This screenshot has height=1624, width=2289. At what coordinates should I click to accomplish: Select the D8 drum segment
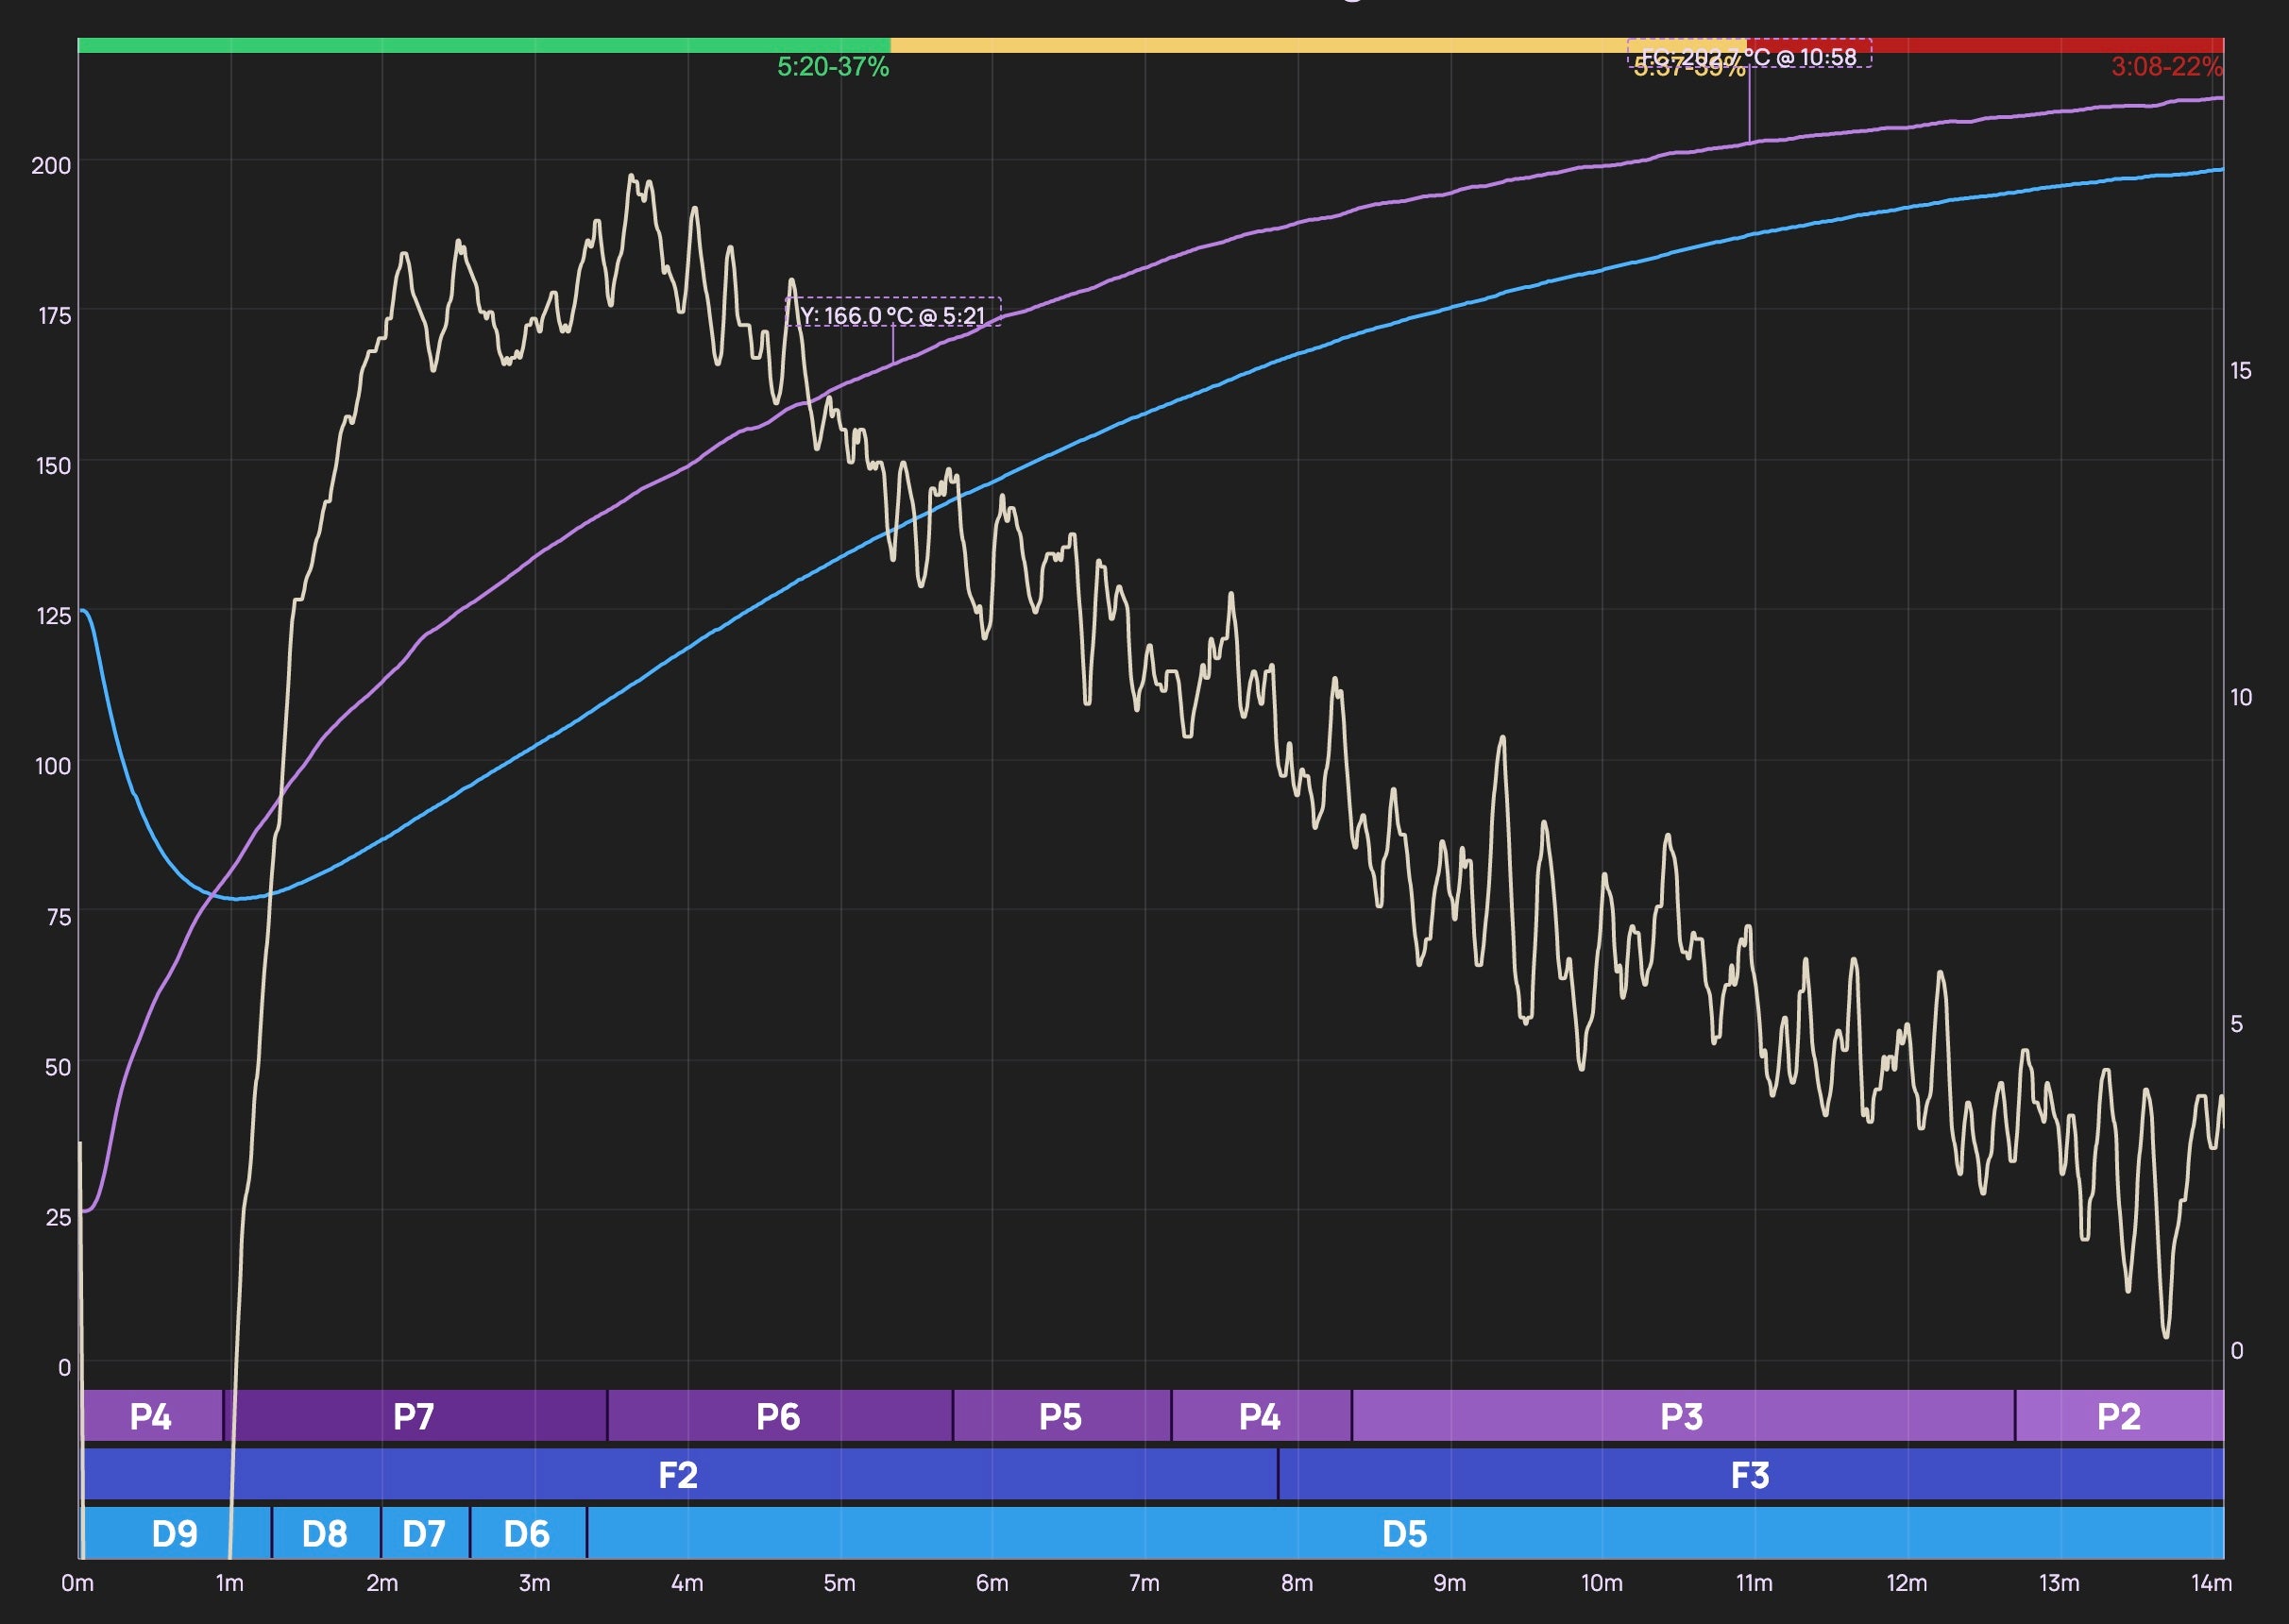click(x=326, y=1533)
